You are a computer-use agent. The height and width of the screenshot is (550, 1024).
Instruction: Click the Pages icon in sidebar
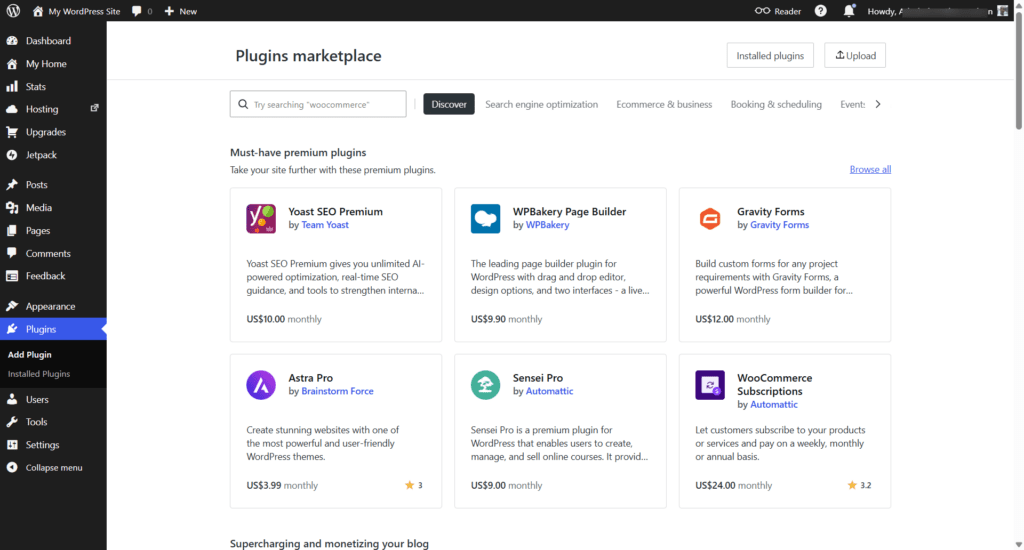point(12,231)
